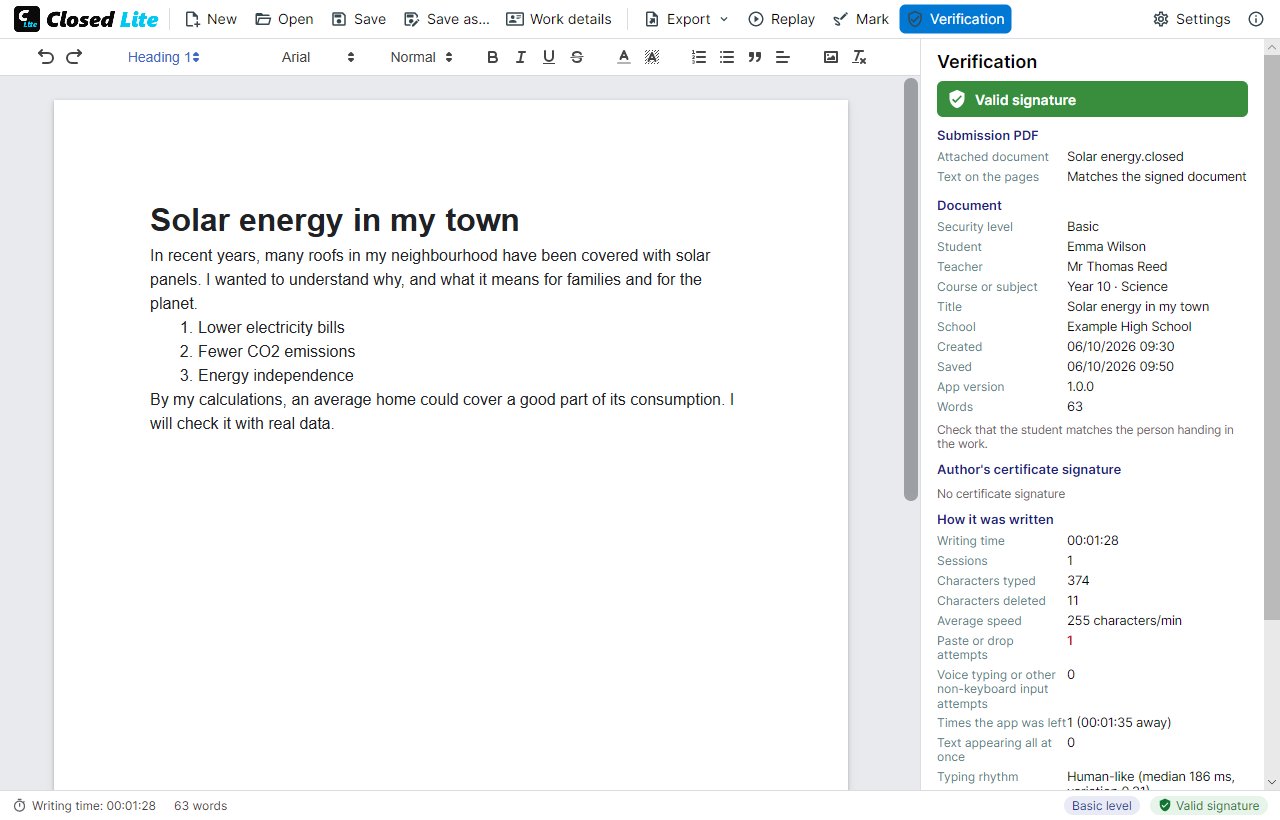Save the current document

pos(359,19)
